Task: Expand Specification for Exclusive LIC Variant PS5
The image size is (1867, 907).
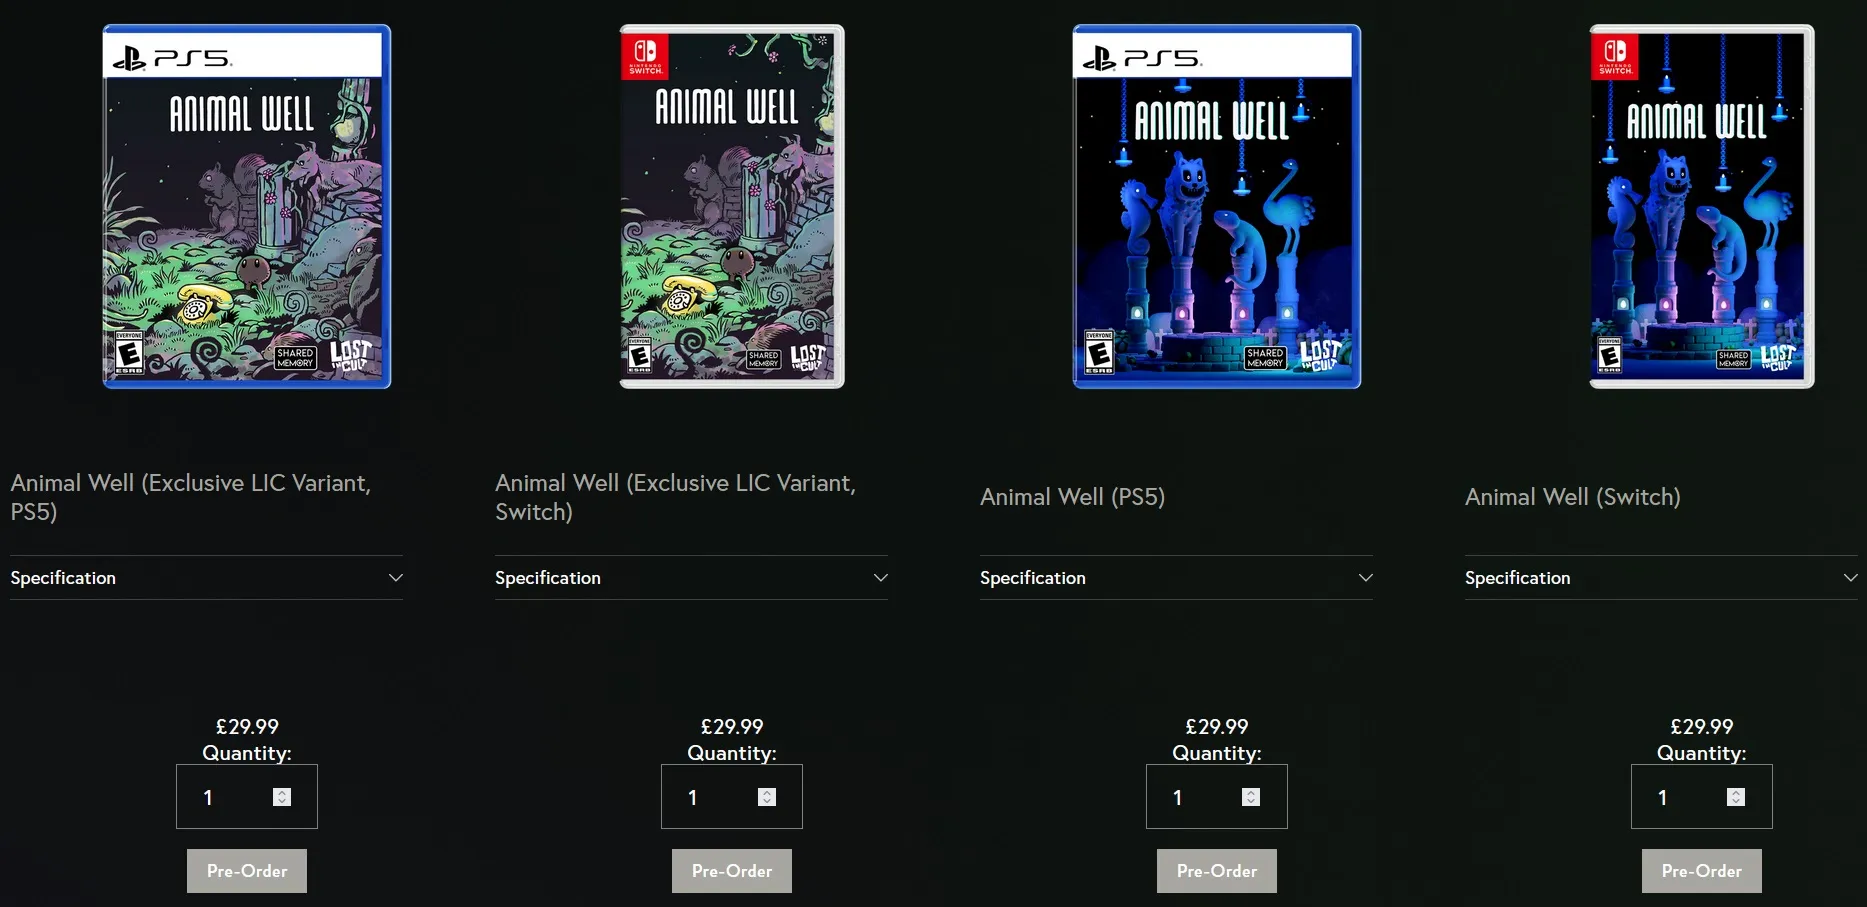Action: click(207, 578)
